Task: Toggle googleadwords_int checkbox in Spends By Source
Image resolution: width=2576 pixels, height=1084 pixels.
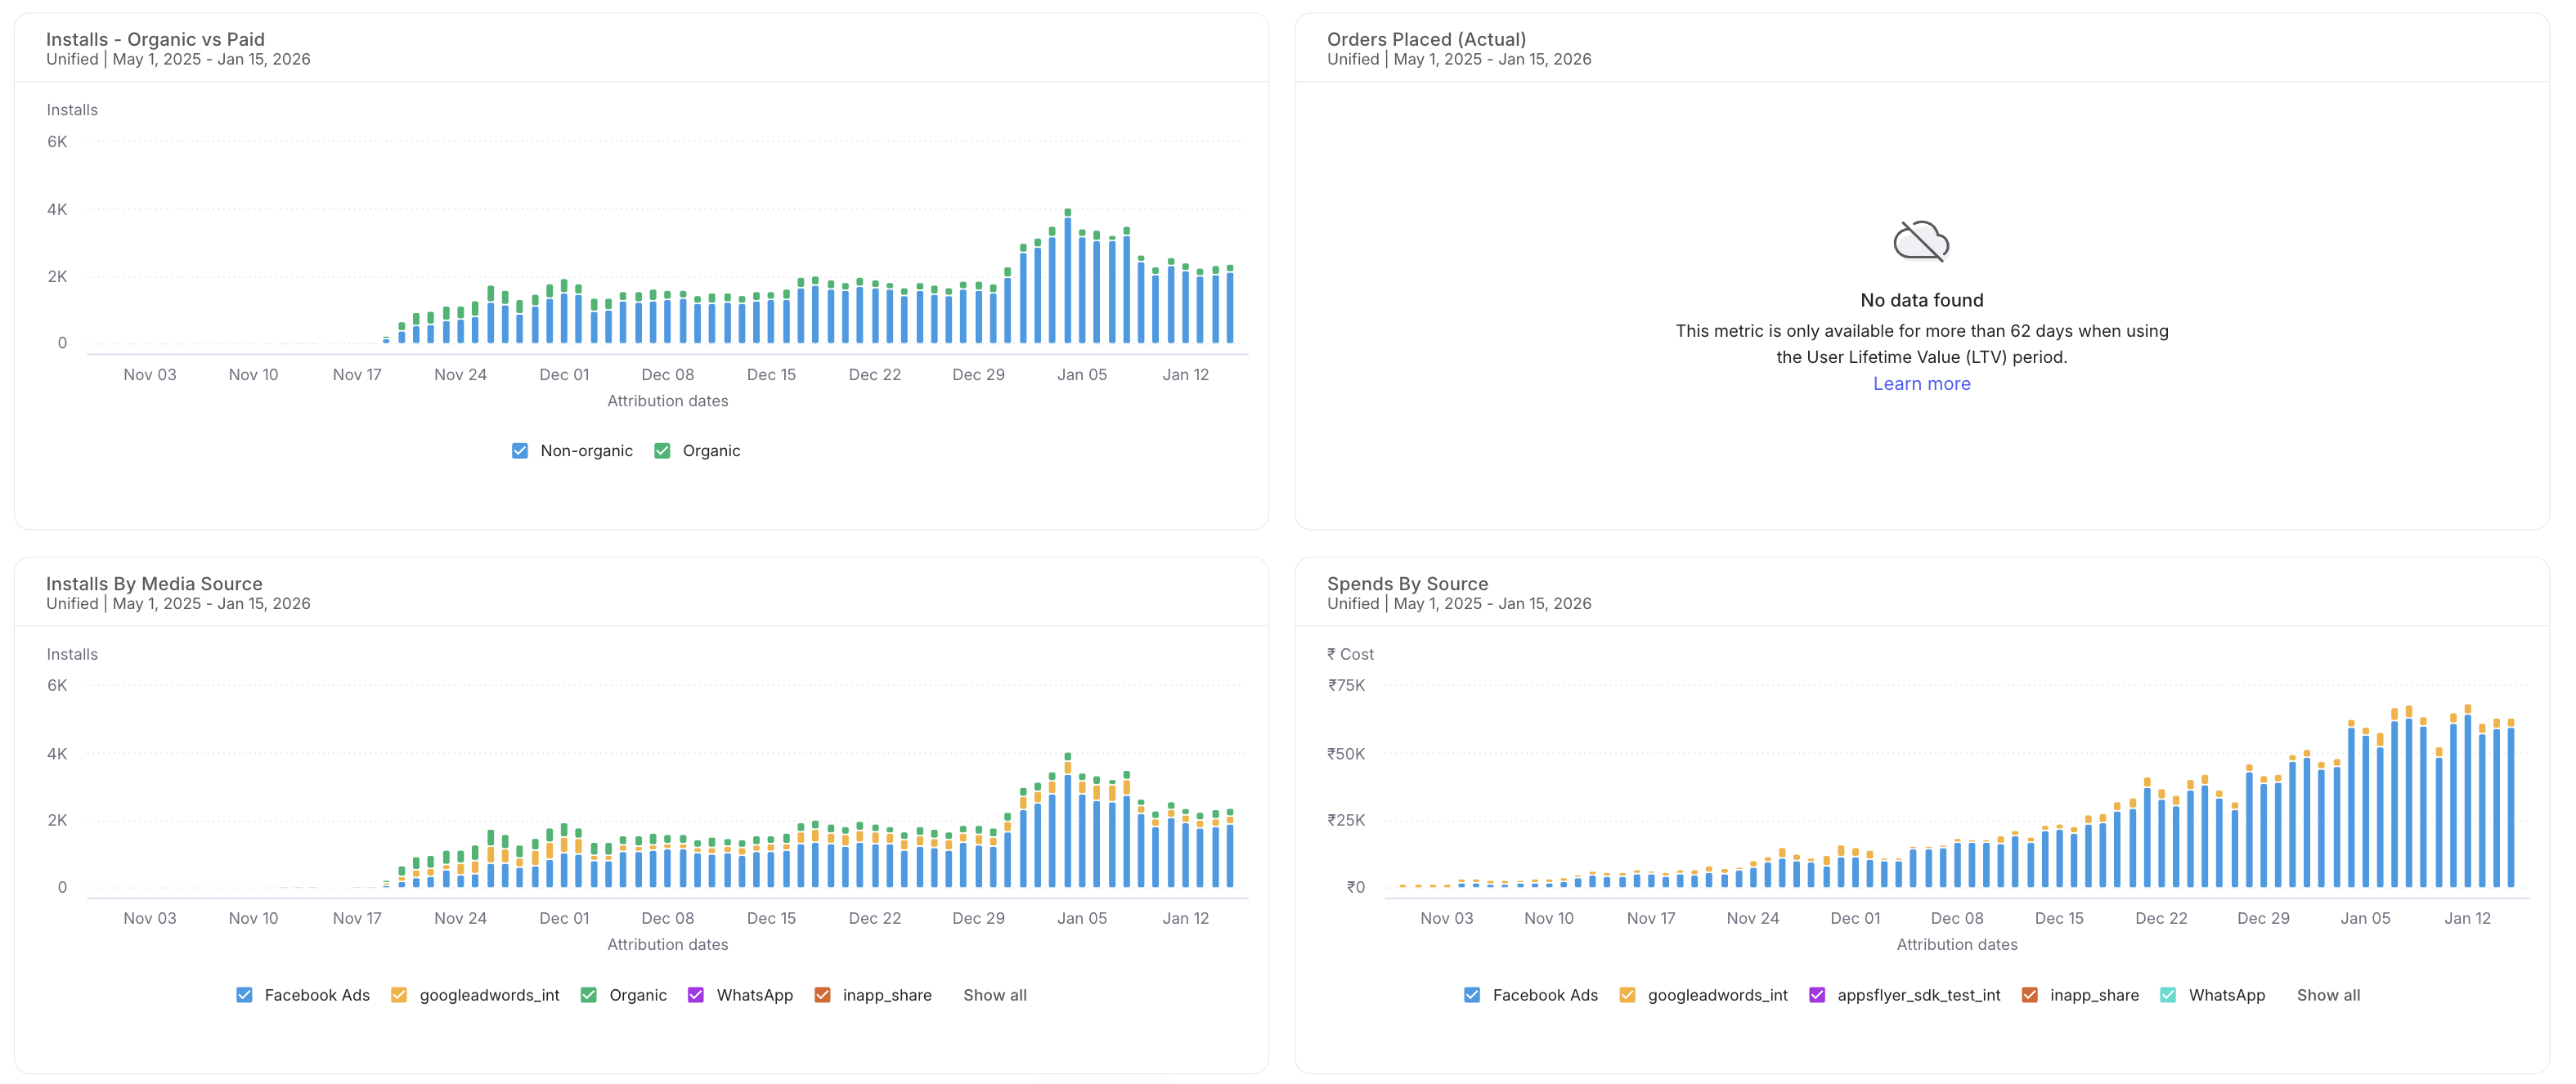Action: point(1627,995)
